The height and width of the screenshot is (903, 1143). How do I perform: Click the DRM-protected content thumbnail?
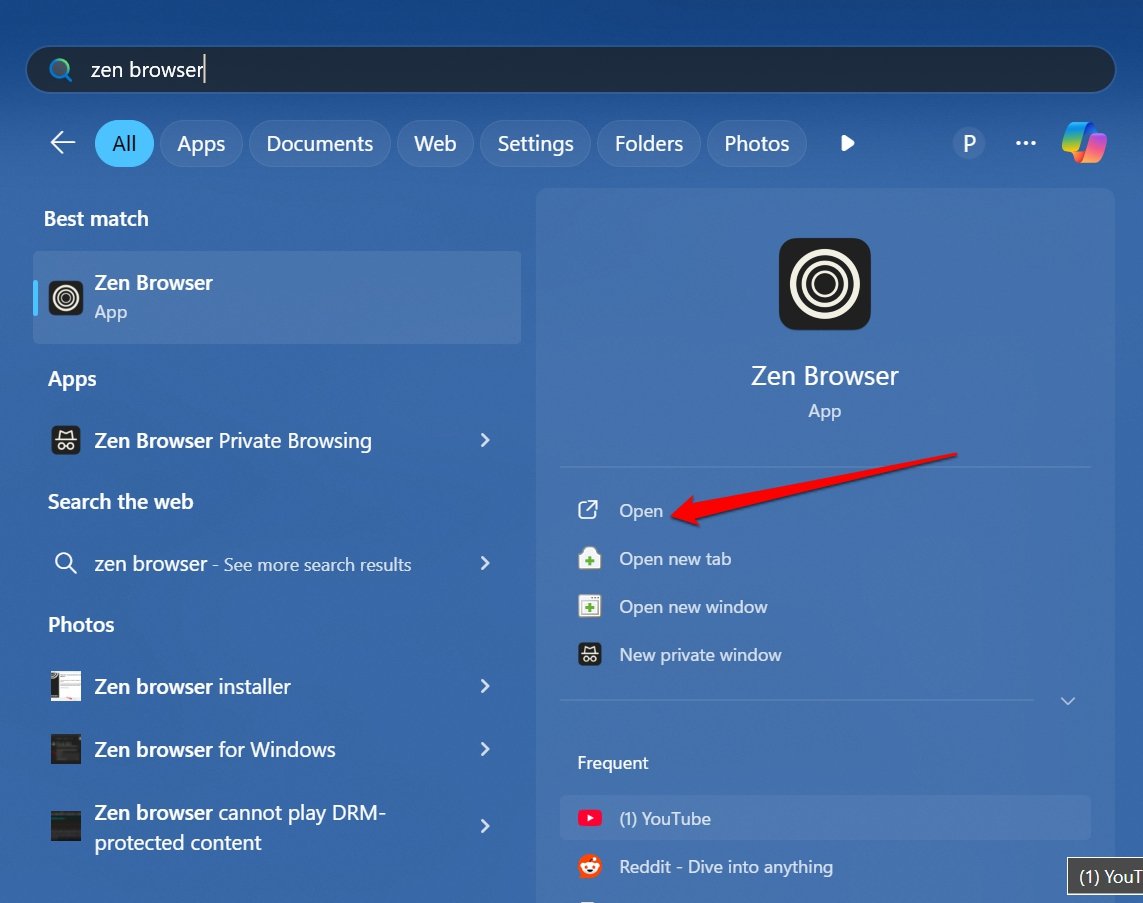66,826
